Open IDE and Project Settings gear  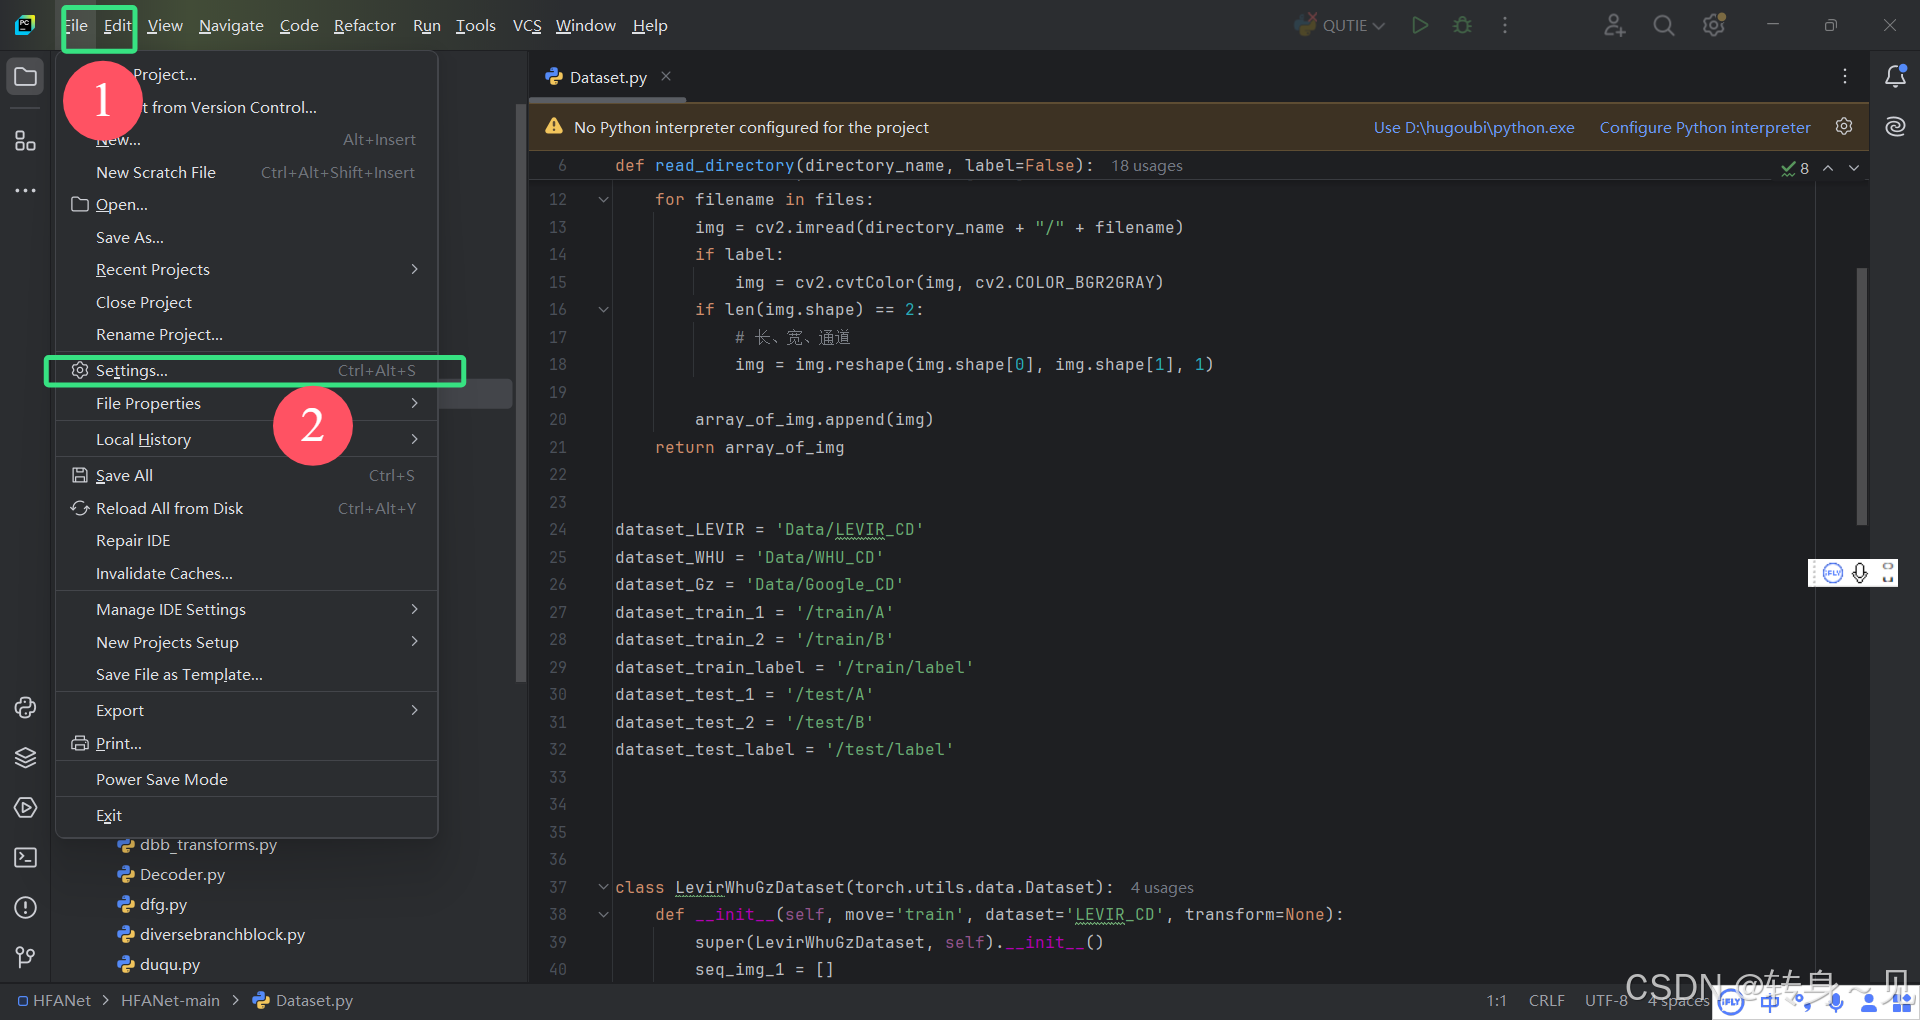coord(1714,25)
